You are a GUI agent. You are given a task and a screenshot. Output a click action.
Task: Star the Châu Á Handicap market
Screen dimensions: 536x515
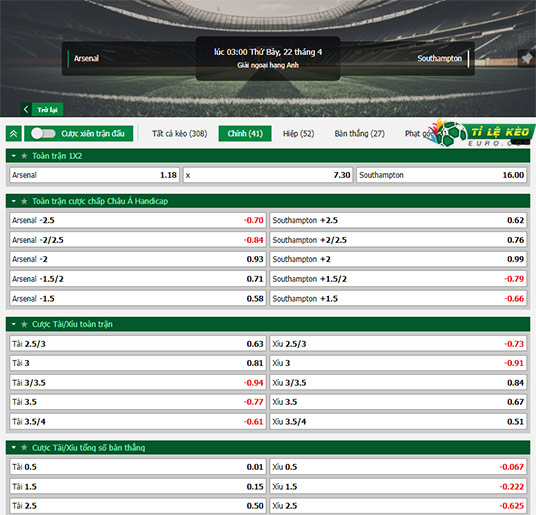[24, 201]
